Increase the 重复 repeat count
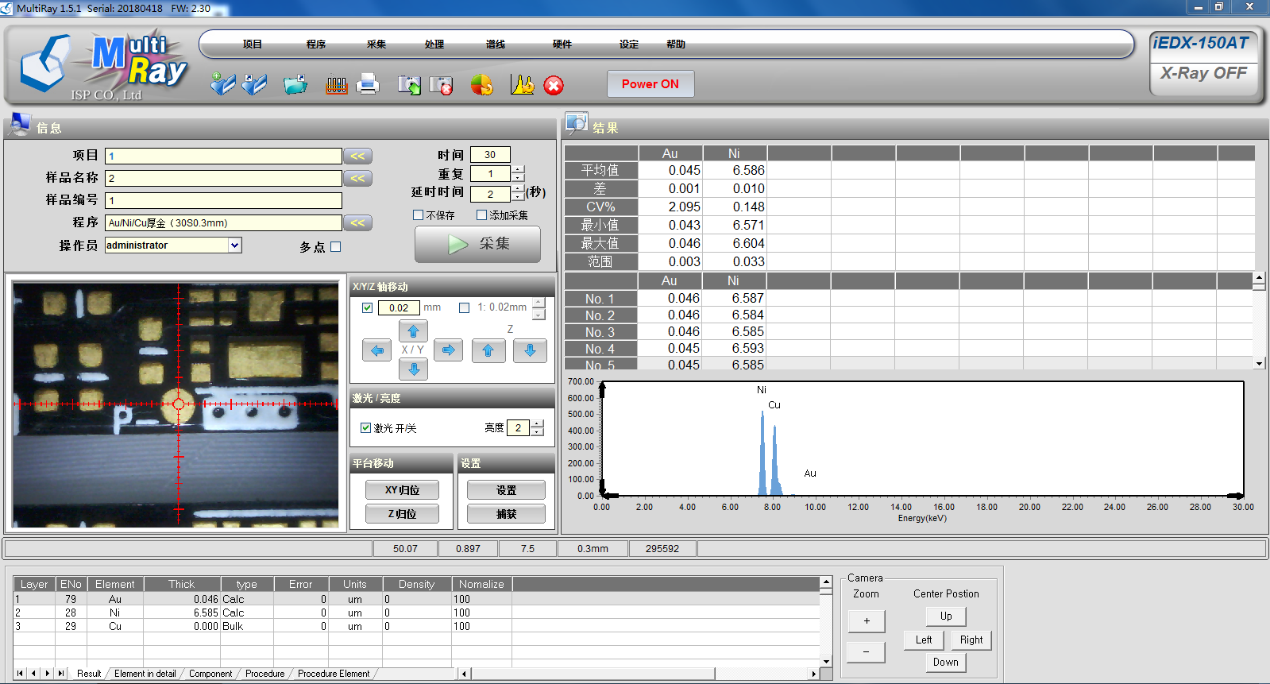1270x684 pixels. (x=518, y=169)
